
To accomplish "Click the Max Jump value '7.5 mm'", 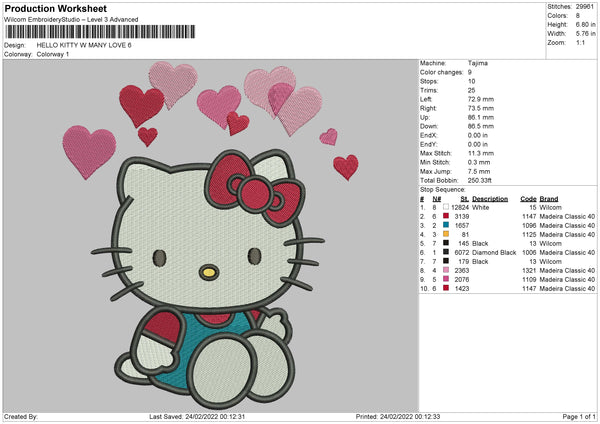I will pos(479,171).
